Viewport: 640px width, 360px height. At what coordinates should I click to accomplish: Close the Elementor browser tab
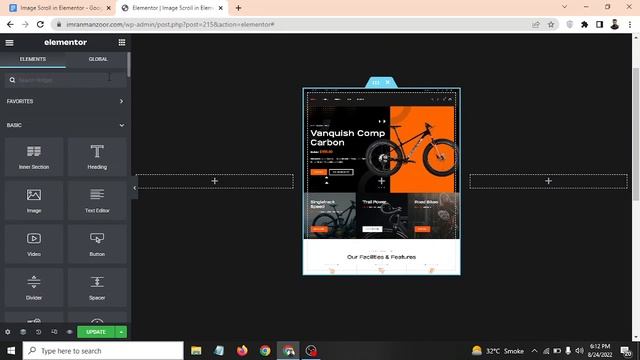[220, 8]
